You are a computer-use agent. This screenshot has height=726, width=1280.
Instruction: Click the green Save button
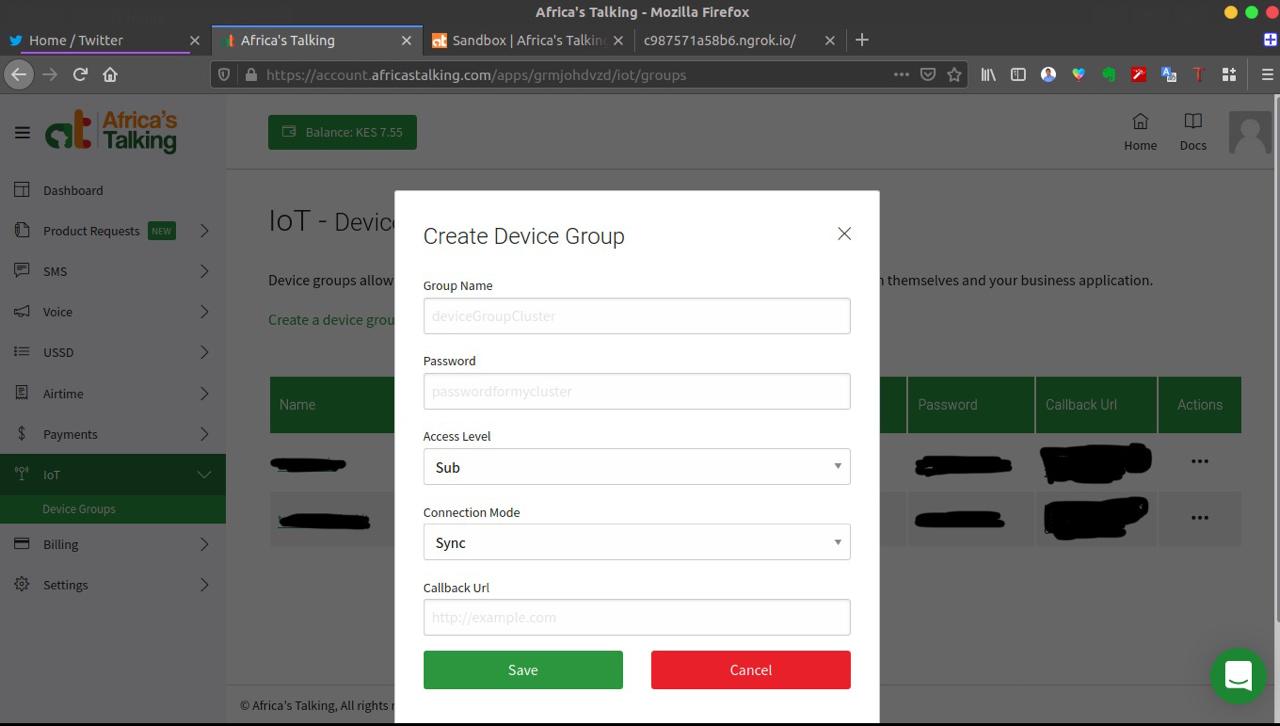pyautogui.click(x=523, y=670)
